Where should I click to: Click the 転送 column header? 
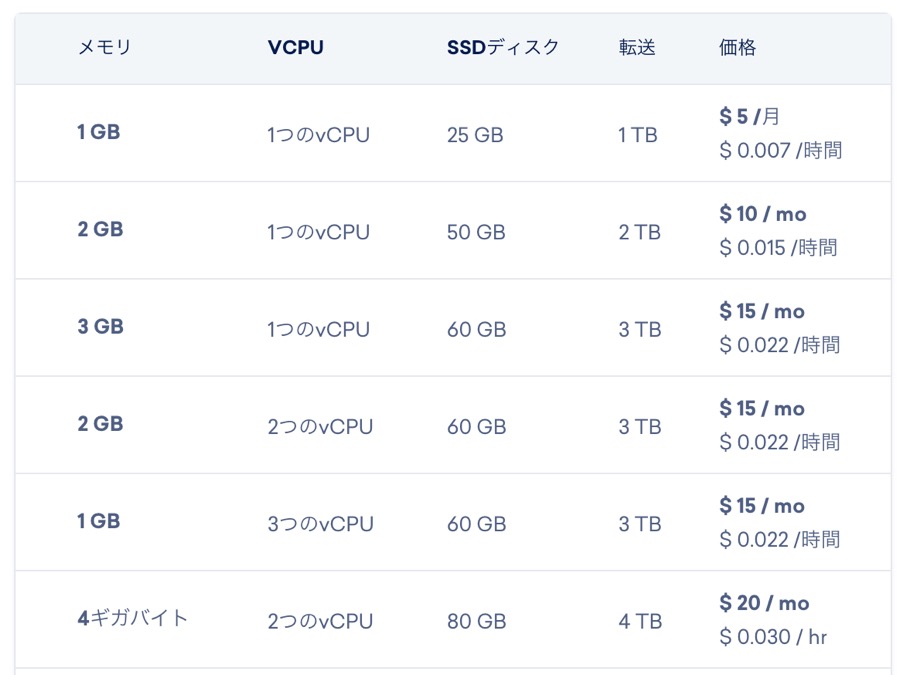tap(637, 47)
